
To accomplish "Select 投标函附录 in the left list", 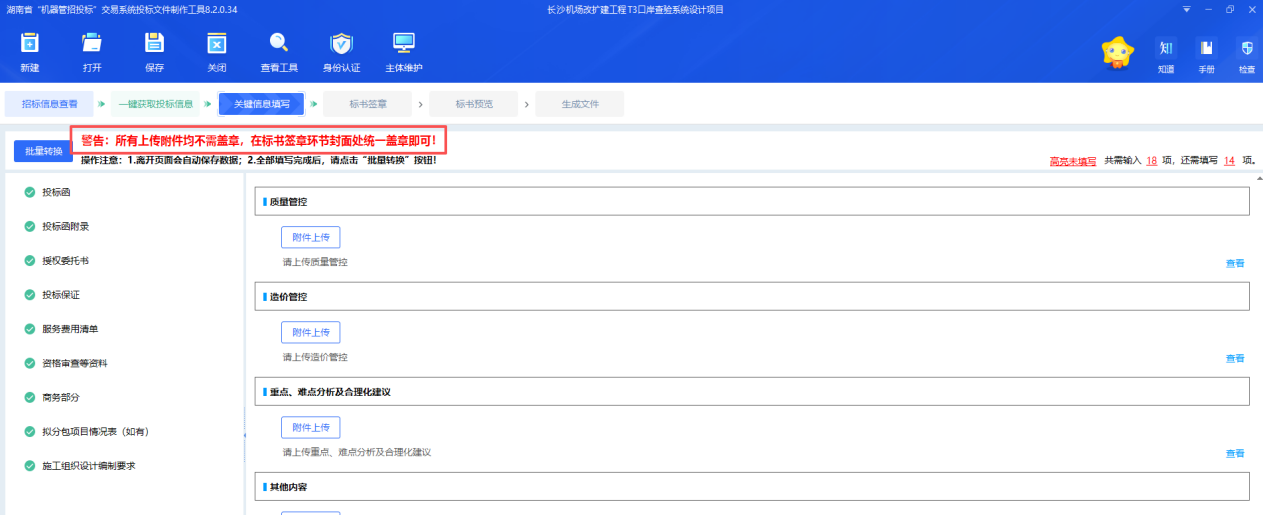I will pos(65,226).
